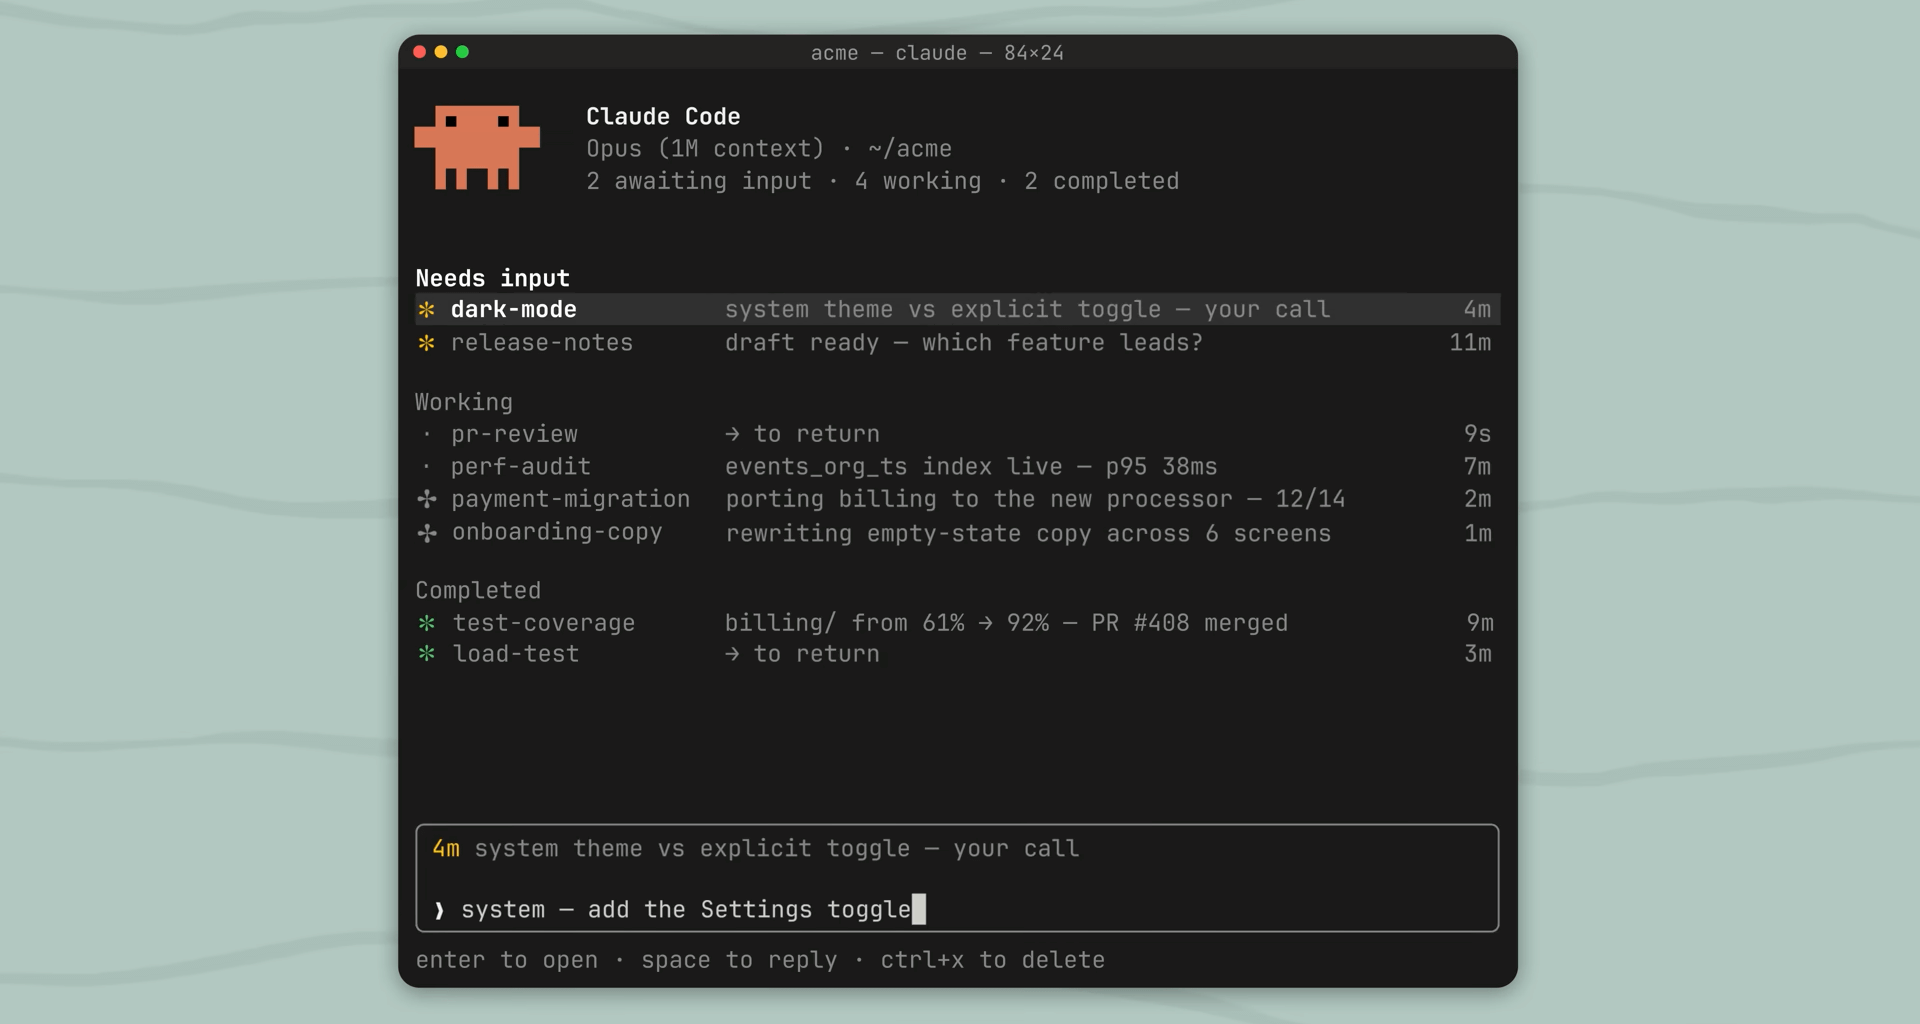Click the Needs input section heading

click(x=492, y=278)
